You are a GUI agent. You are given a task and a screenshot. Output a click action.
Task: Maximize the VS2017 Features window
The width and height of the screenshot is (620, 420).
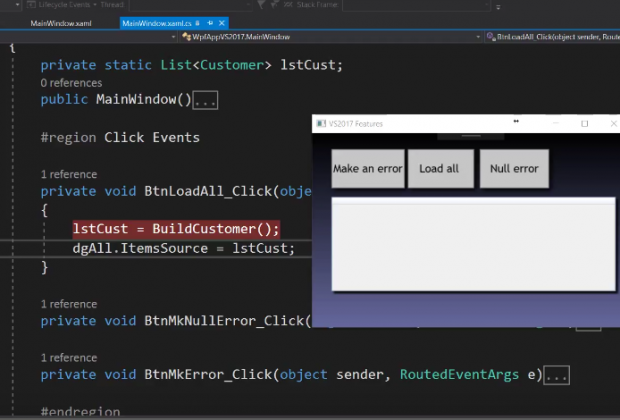point(585,124)
